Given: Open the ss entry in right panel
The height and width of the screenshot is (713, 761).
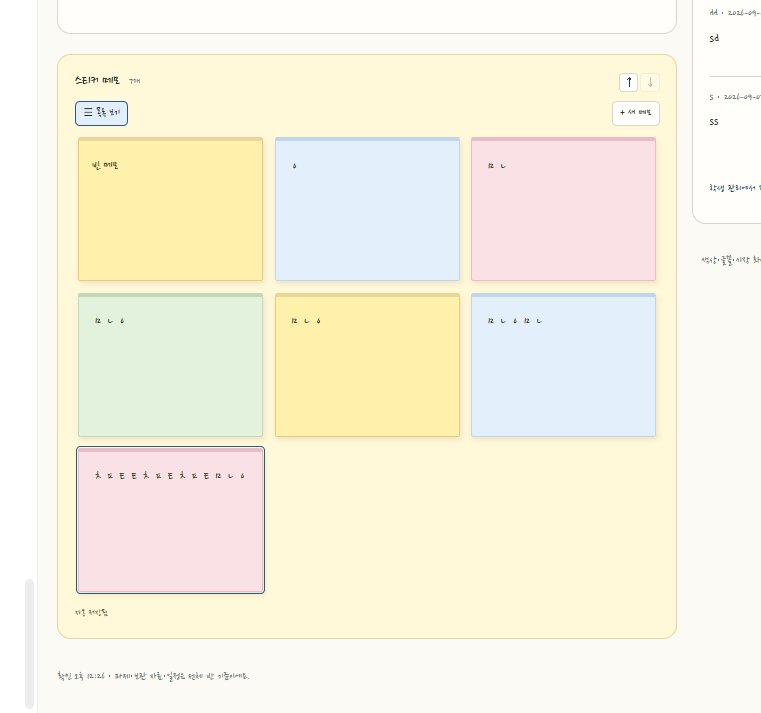Looking at the screenshot, I should [x=713, y=122].
